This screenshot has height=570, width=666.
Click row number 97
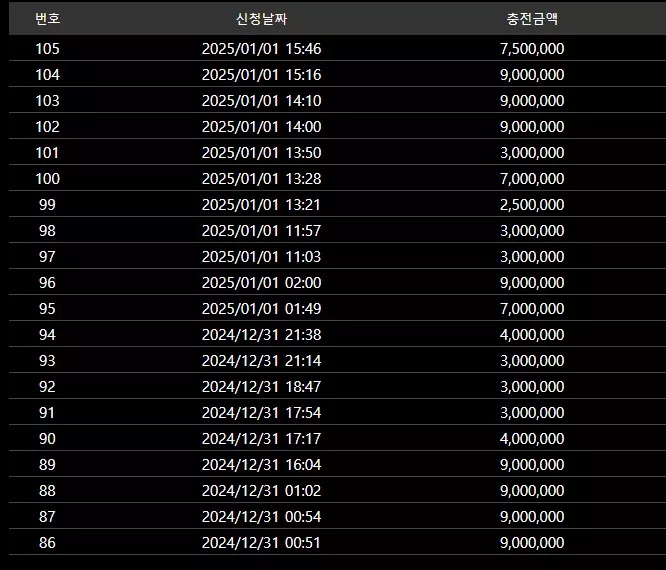click(47, 257)
